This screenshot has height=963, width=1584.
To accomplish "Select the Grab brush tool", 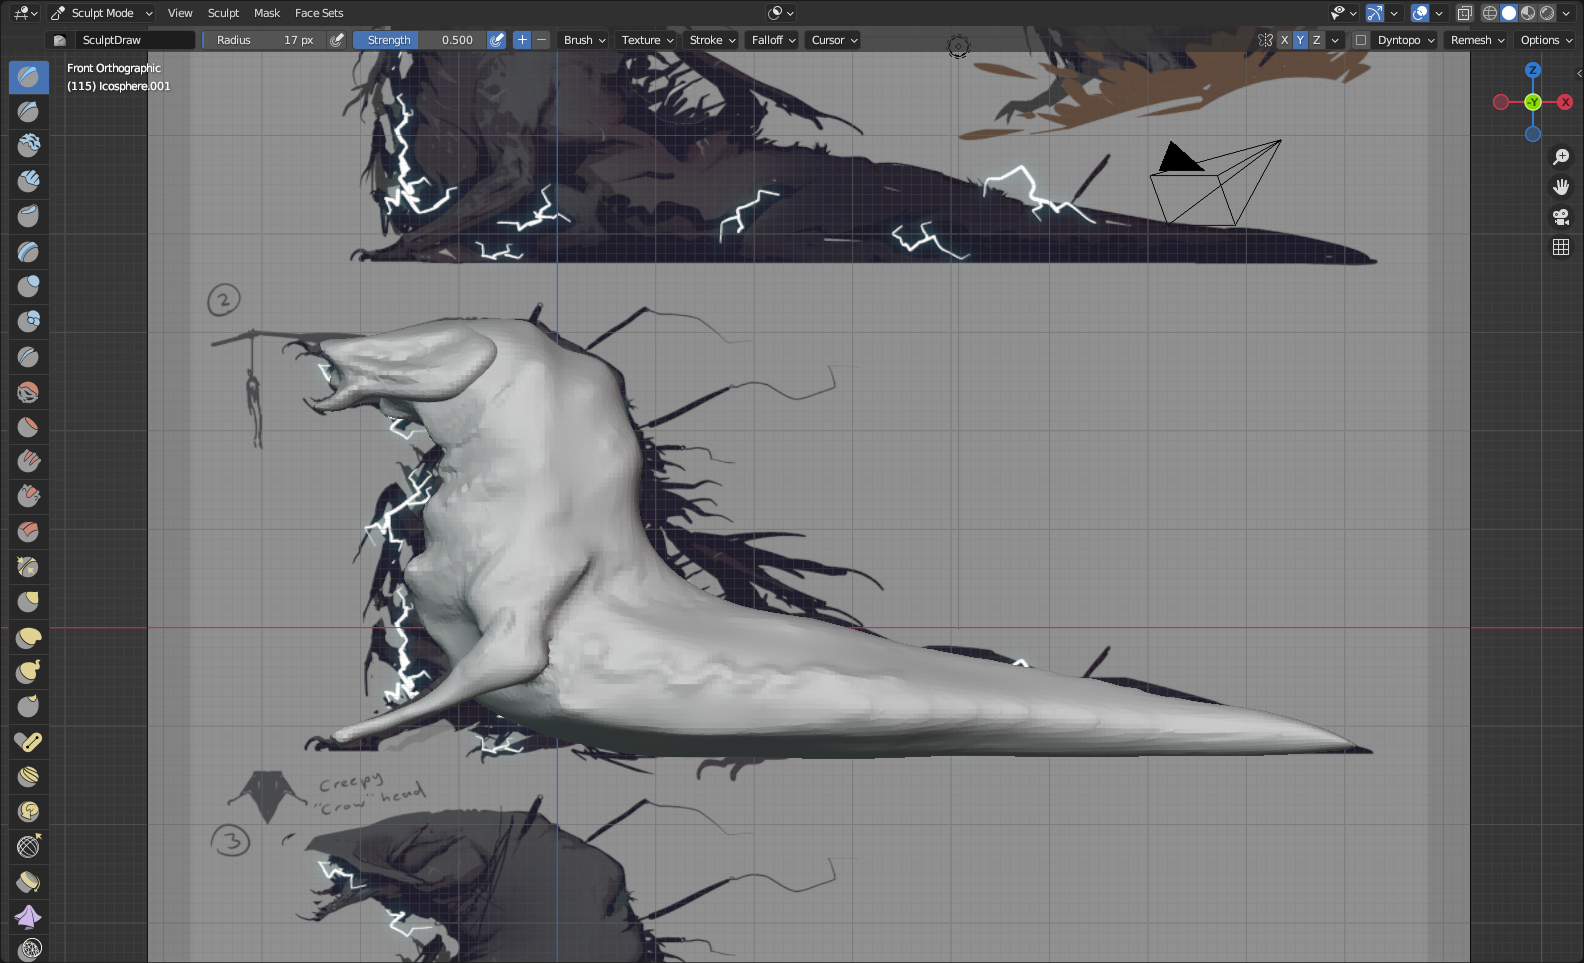I will click(29, 602).
